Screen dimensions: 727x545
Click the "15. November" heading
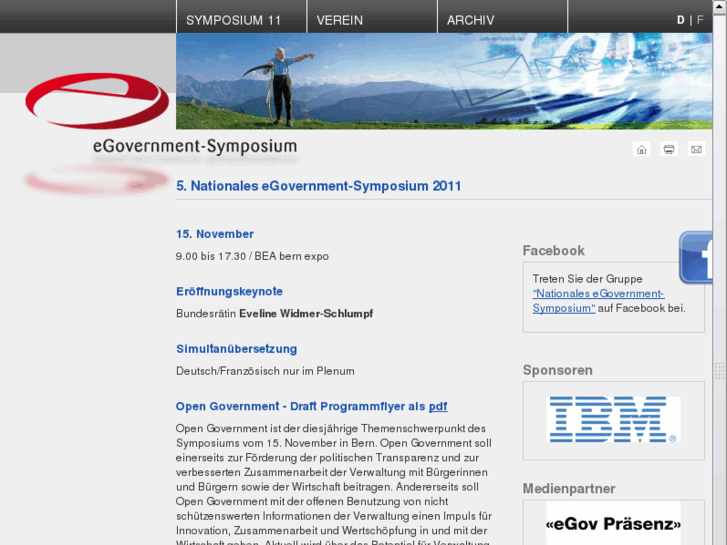click(215, 234)
